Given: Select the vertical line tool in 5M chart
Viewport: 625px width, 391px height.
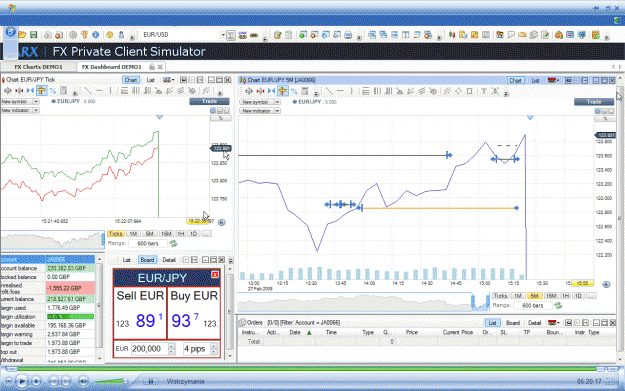Looking at the screenshot, I should pyautogui.click(x=352, y=91).
